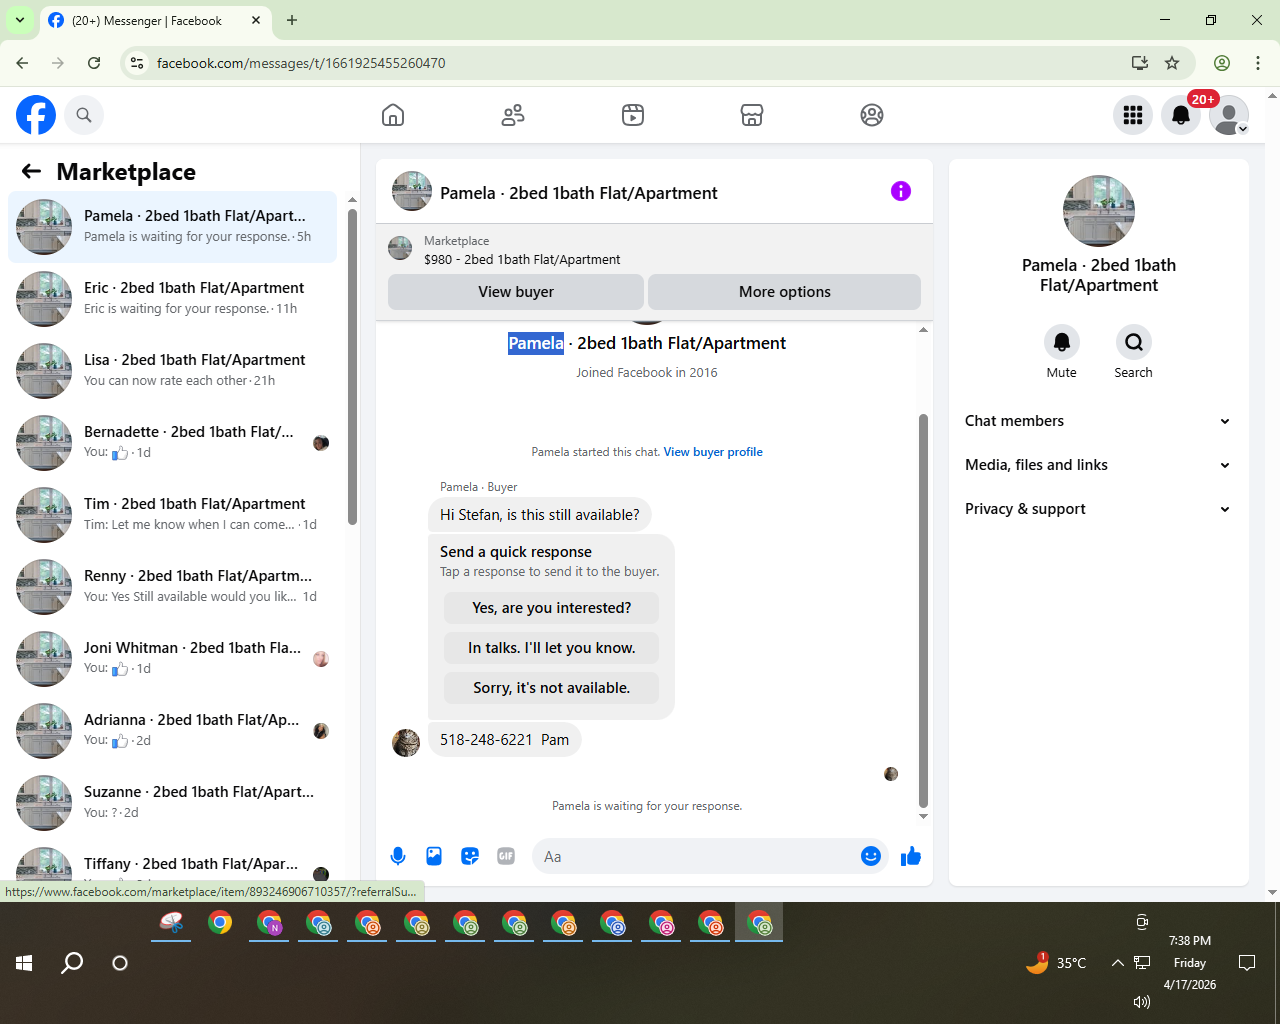Go to the Home feed icon
This screenshot has width=1280, height=1024.
click(393, 115)
